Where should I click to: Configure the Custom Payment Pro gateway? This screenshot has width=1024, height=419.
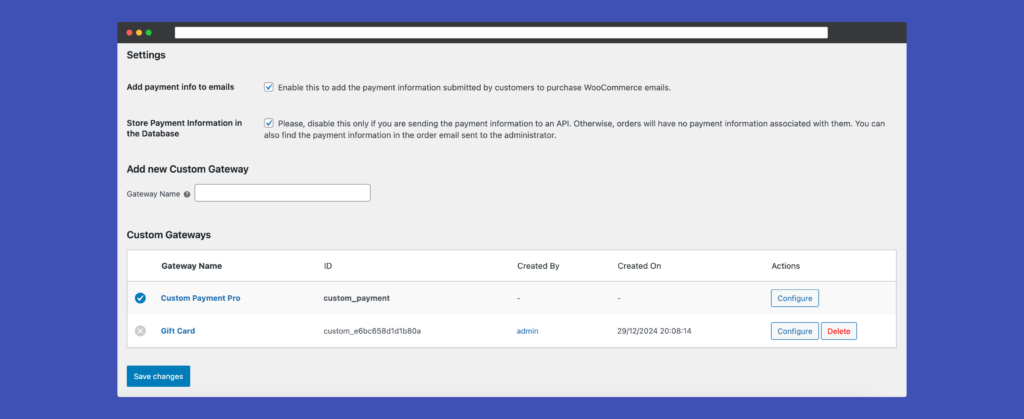tap(795, 298)
